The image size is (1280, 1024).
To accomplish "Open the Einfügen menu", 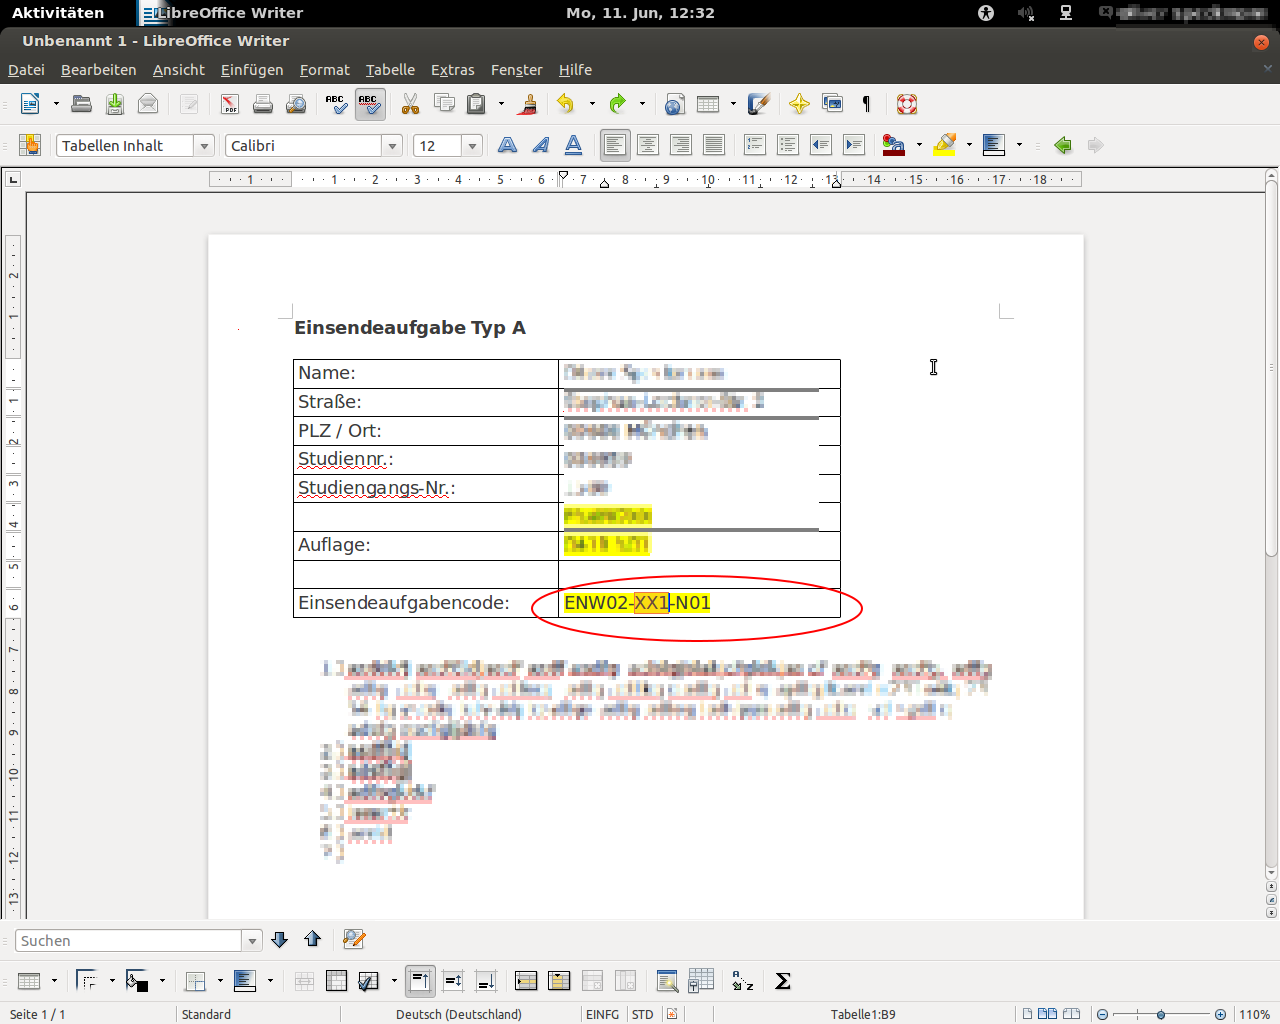I will [x=252, y=70].
